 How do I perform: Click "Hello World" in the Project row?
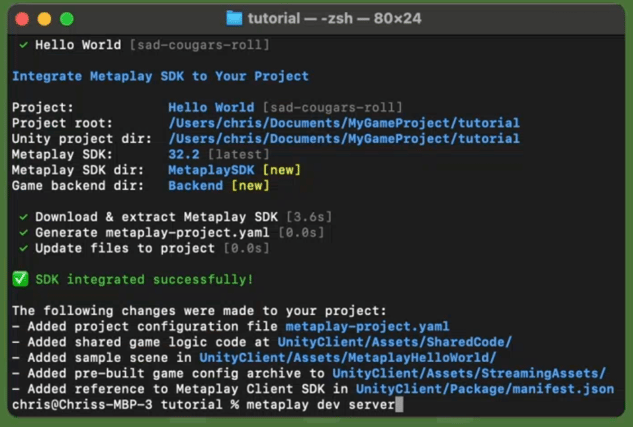point(211,107)
